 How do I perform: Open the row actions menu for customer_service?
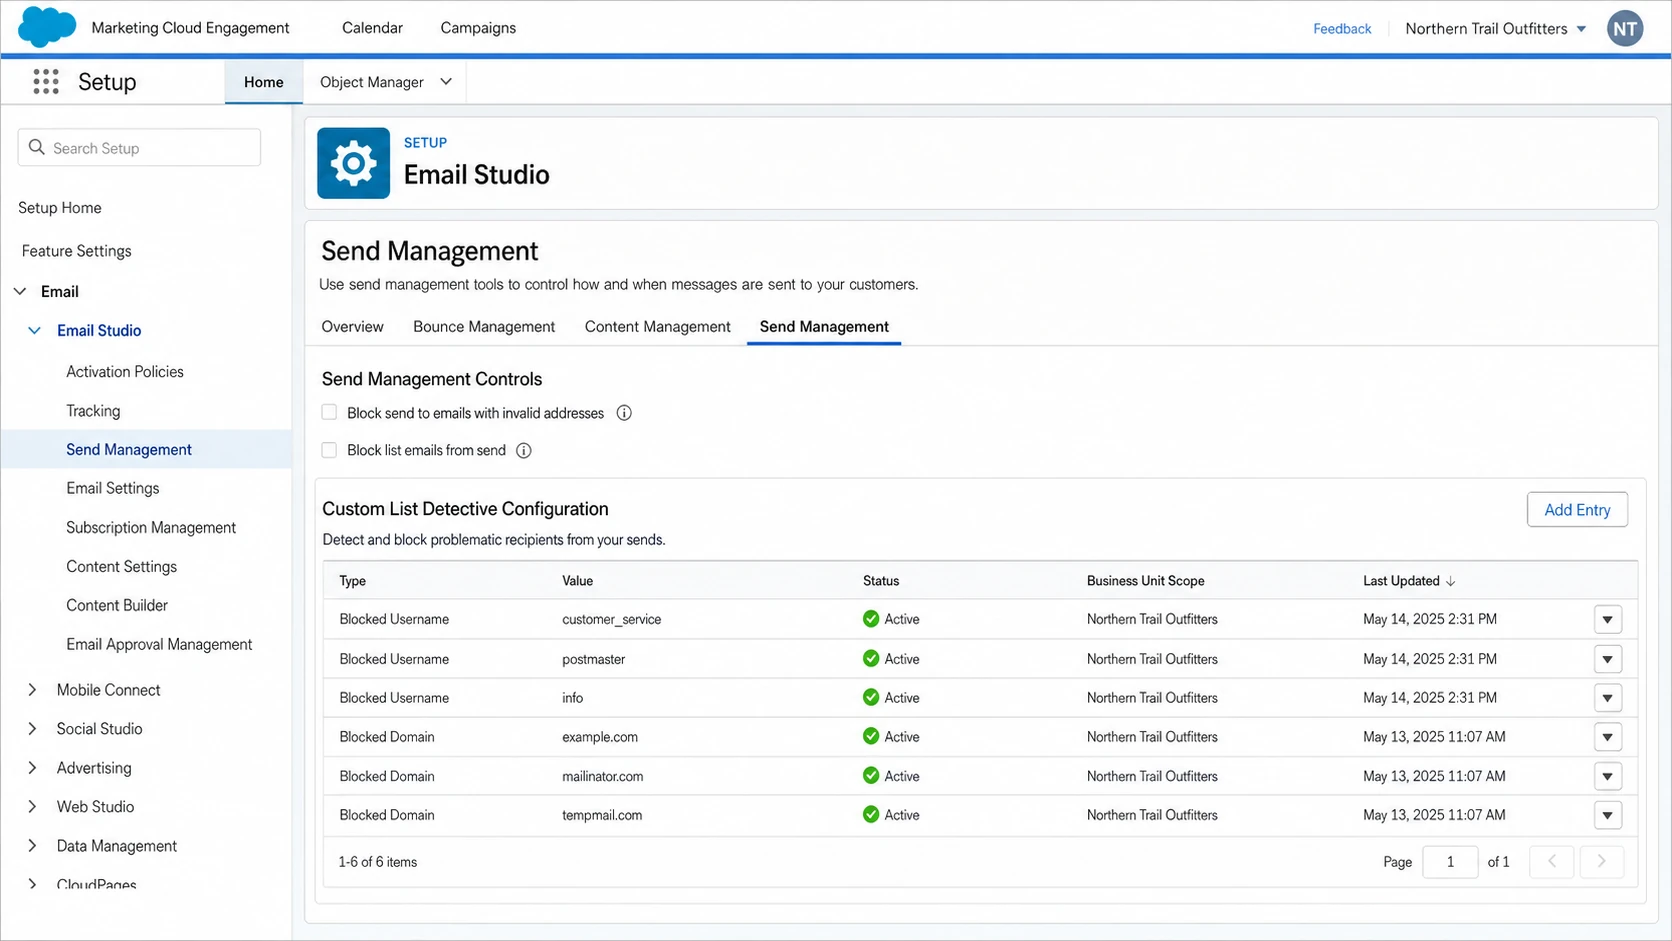coord(1608,620)
